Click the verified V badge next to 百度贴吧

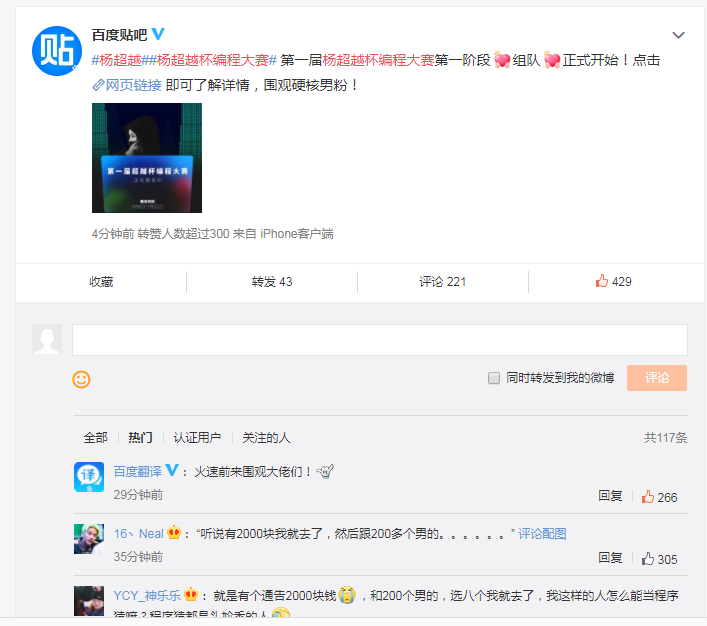click(158, 34)
